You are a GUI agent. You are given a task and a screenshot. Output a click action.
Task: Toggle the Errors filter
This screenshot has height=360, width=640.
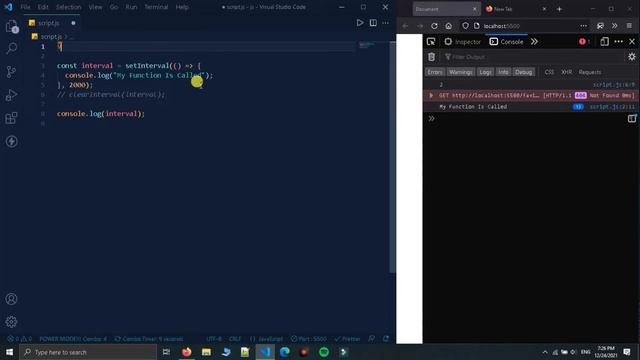pos(435,72)
